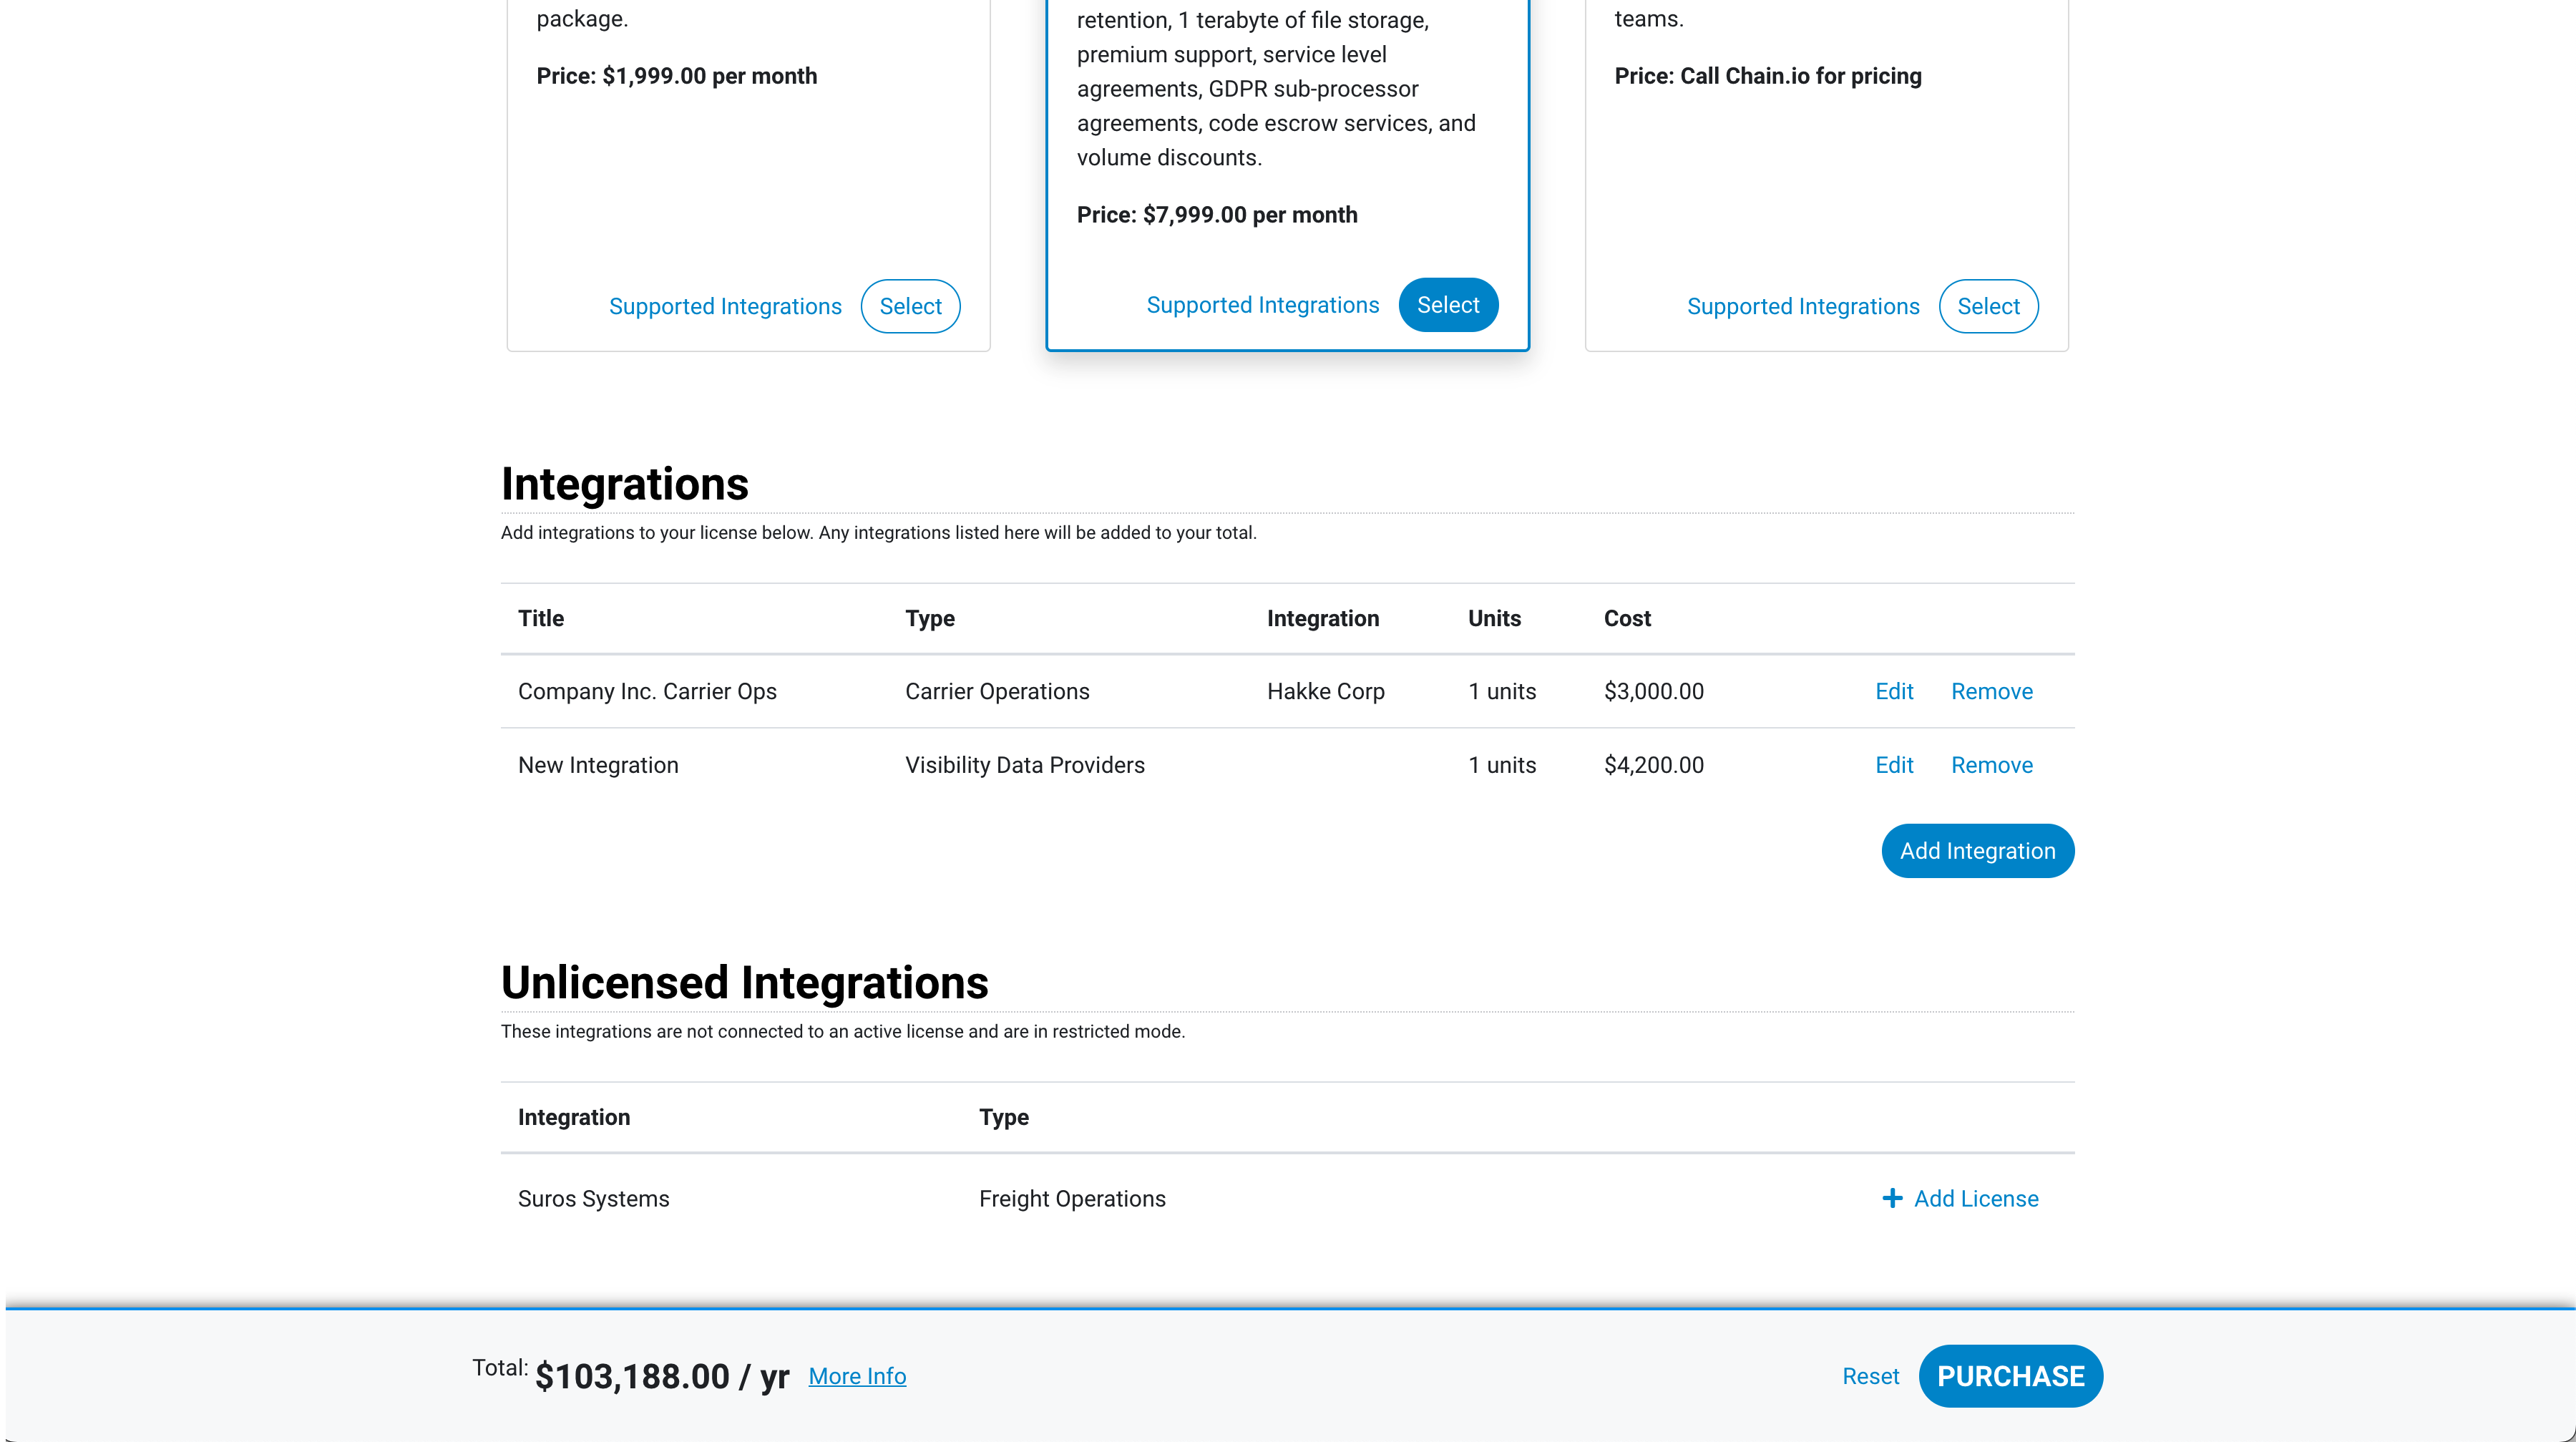
Task: Open Supported Integrations for $1,999.00 plan
Action: pyautogui.click(x=725, y=306)
